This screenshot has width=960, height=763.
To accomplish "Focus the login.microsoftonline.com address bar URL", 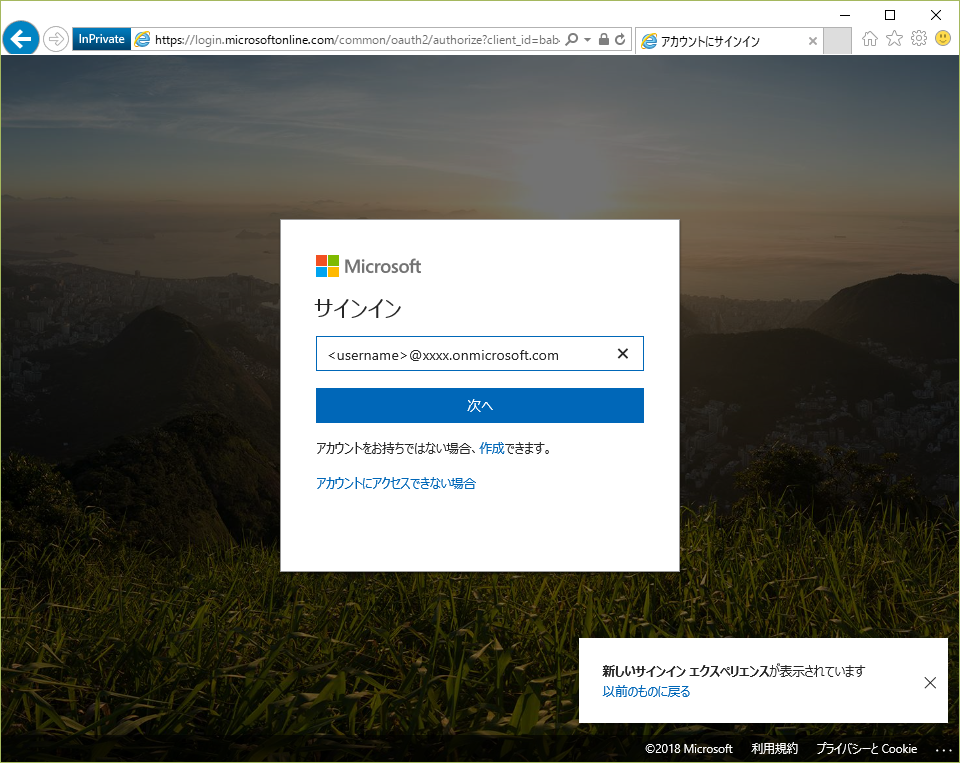I will [x=356, y=40].
